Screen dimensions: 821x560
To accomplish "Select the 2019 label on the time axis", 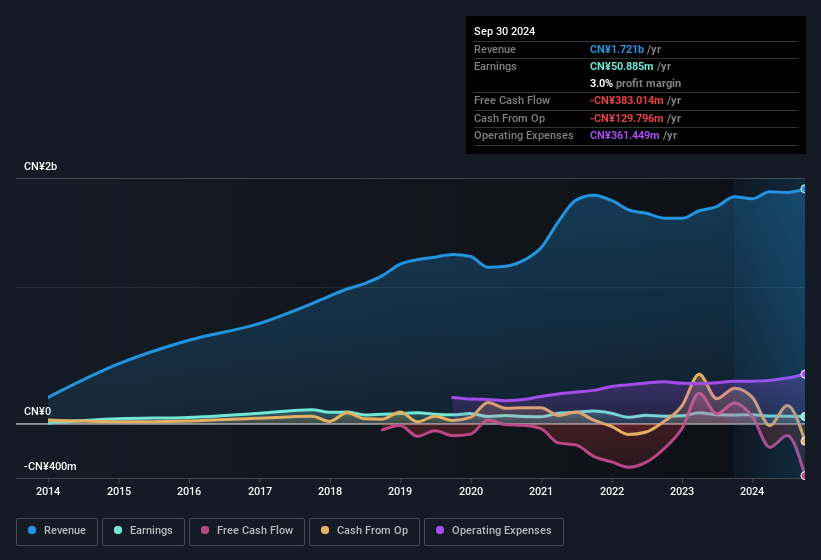I will tap(400, 491).
